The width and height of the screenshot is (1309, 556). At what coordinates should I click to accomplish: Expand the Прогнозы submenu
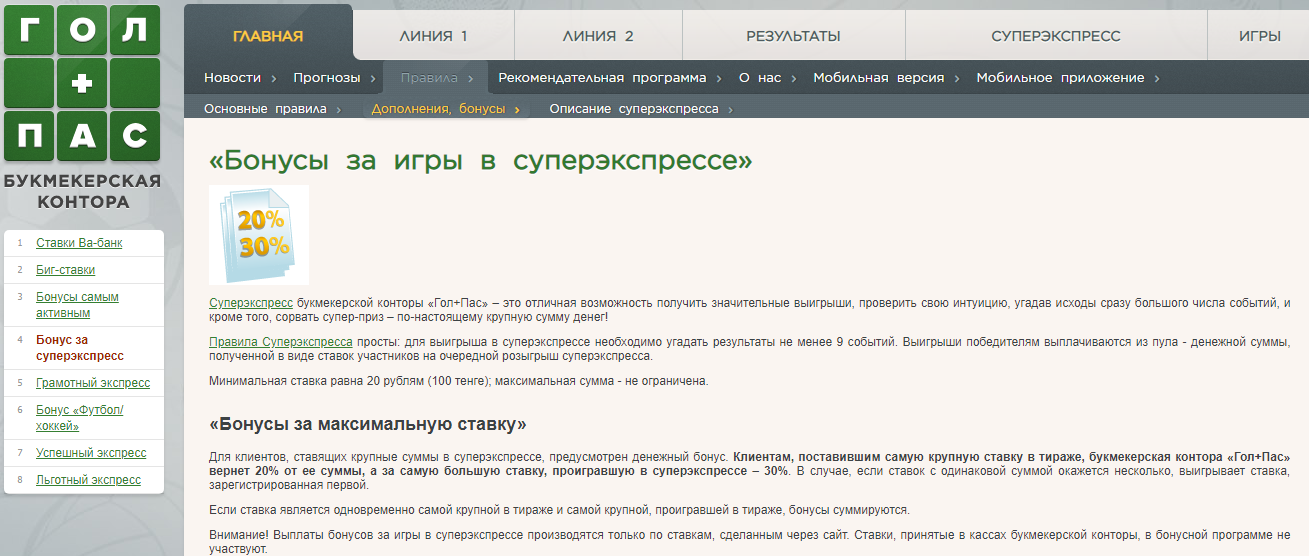tap(326, 78)
